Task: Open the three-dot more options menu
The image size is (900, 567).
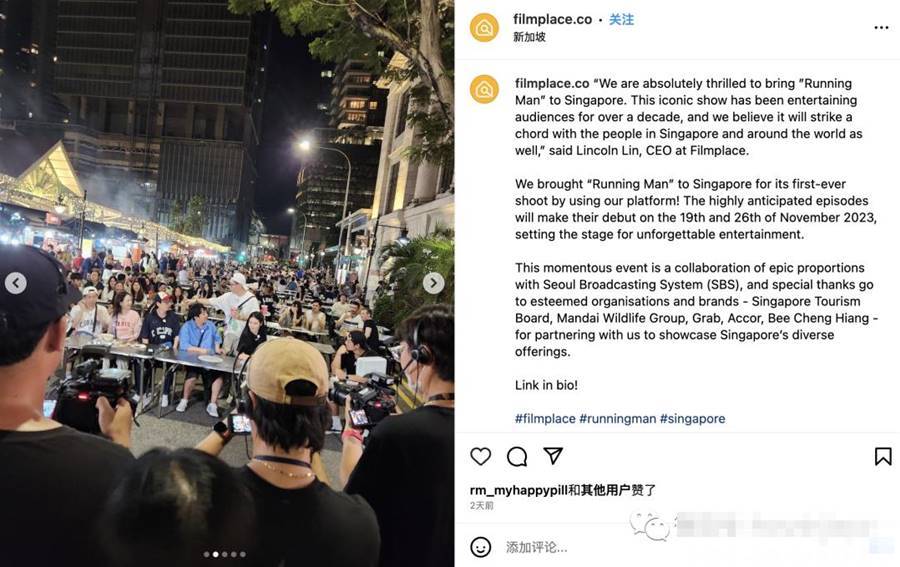Action: [881, 28]
